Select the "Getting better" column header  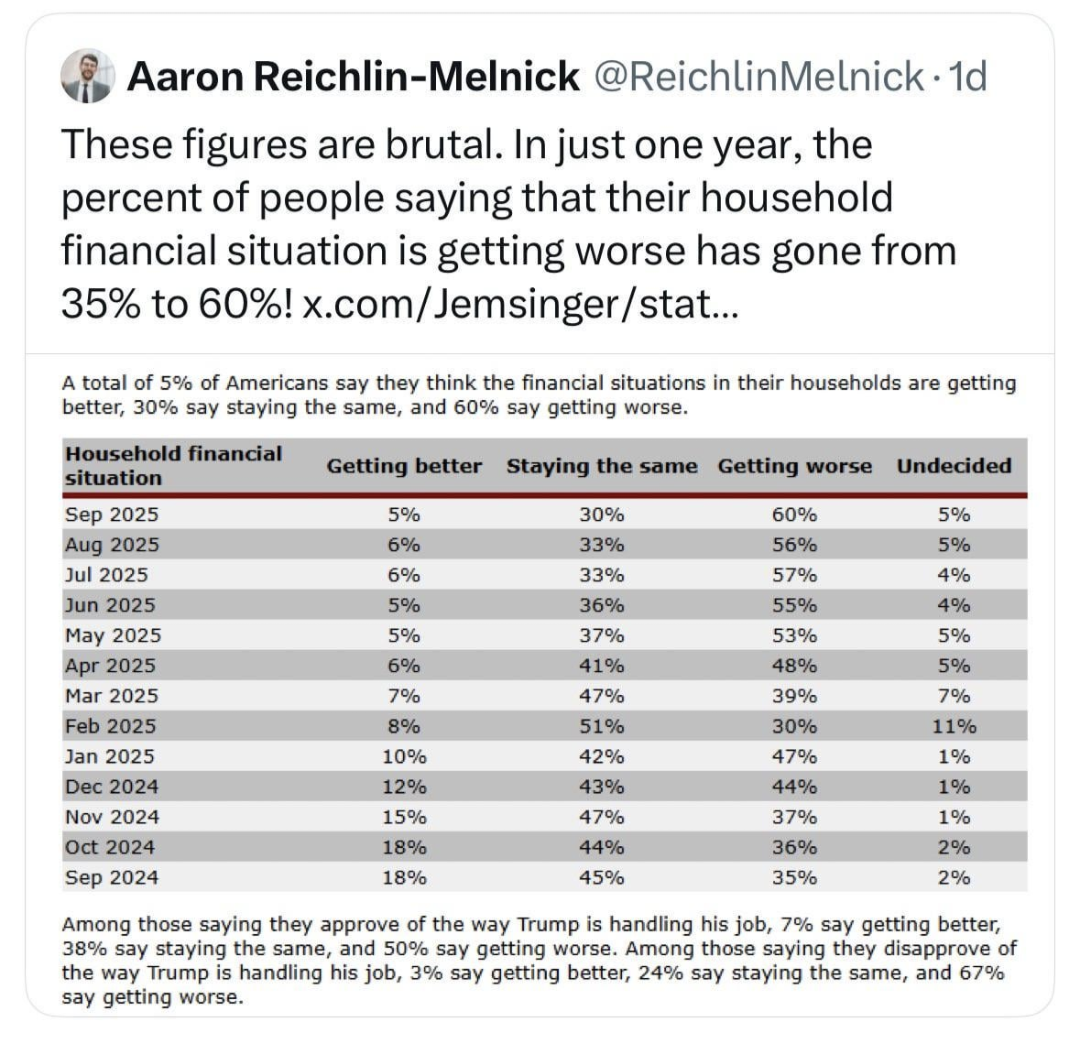pyautogui.click(x=404, y=466)
